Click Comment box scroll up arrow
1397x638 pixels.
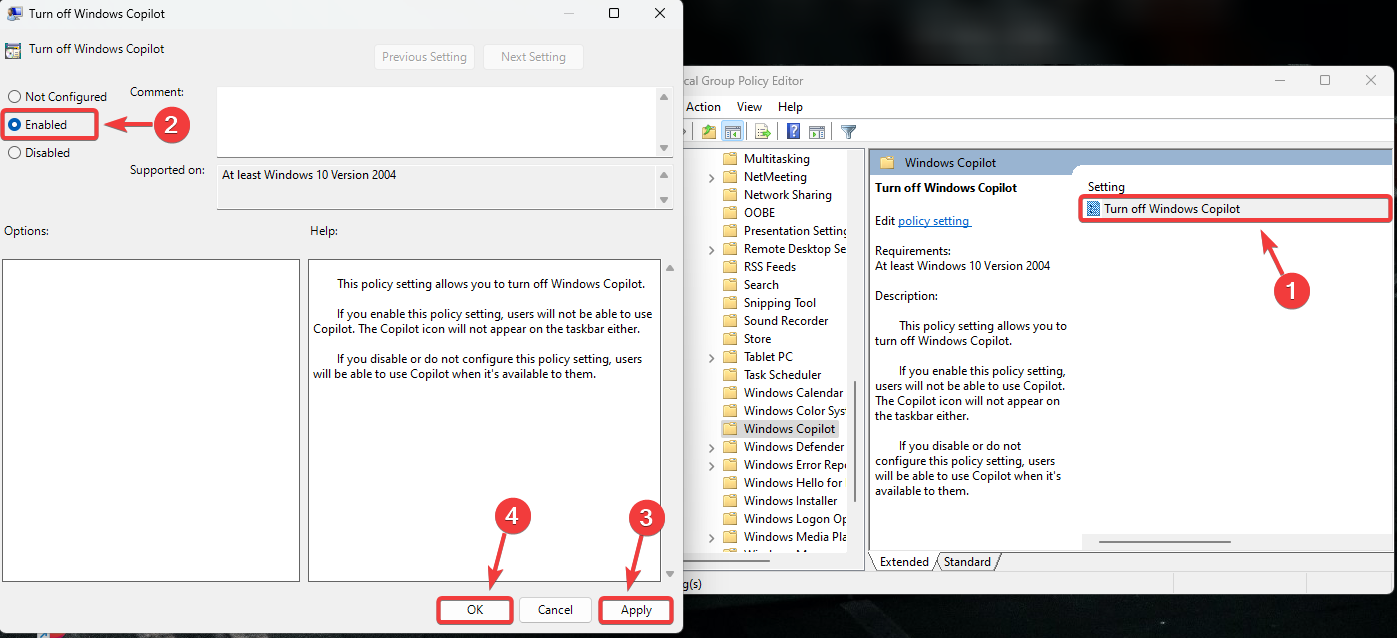click(x=664, y=97)
